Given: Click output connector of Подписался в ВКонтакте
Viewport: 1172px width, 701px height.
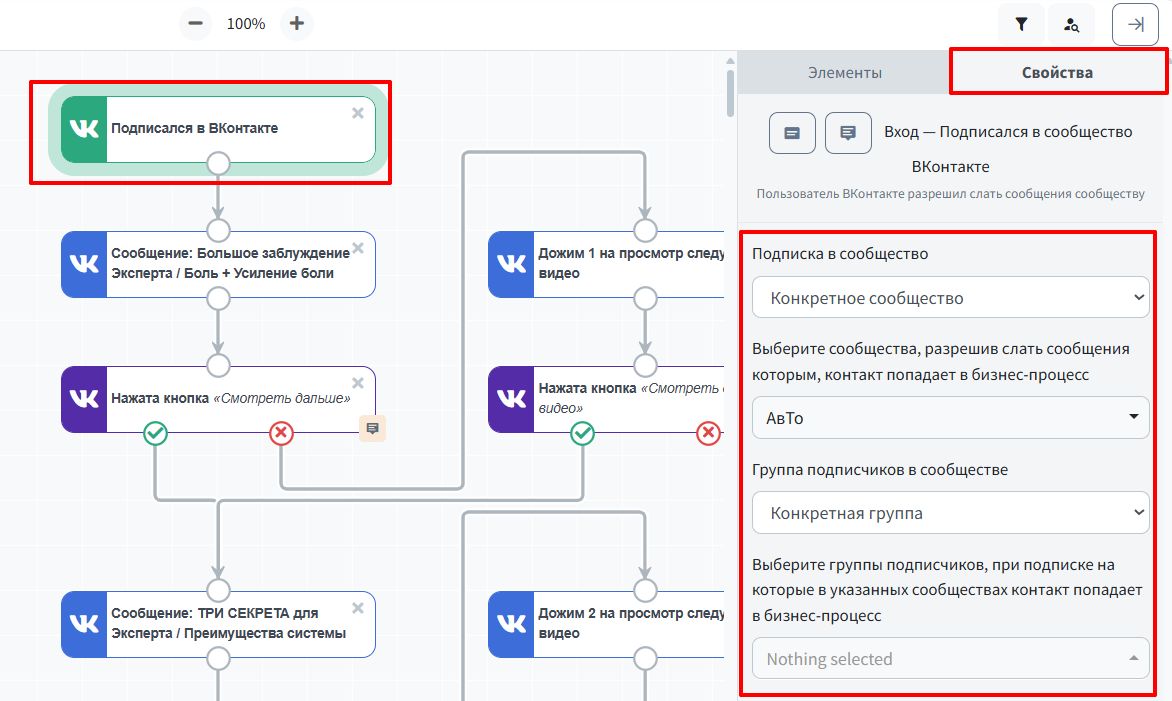Looking at the screenshot, I should (218, 163).
